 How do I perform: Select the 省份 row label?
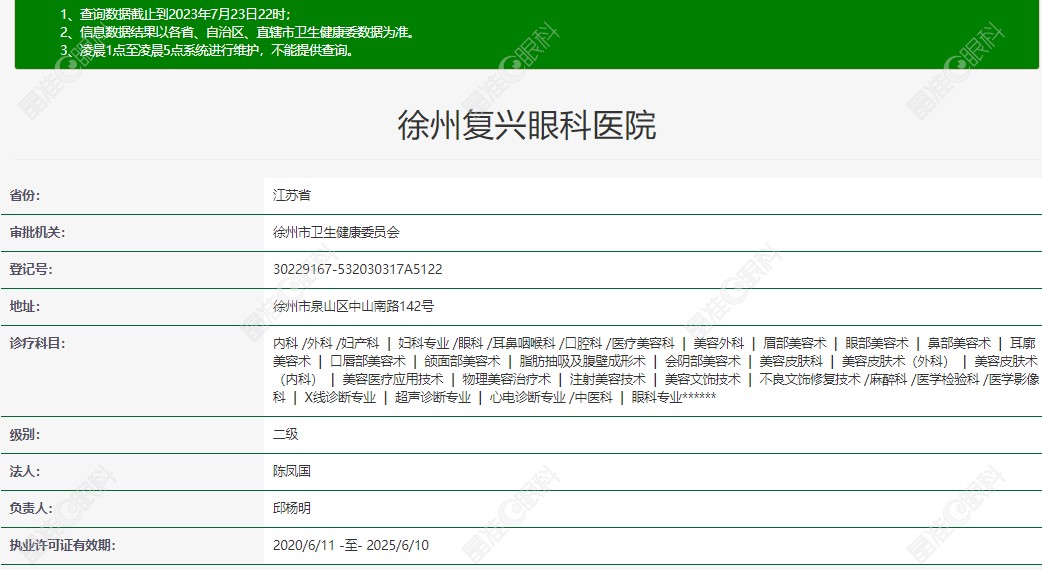(25, 195)
